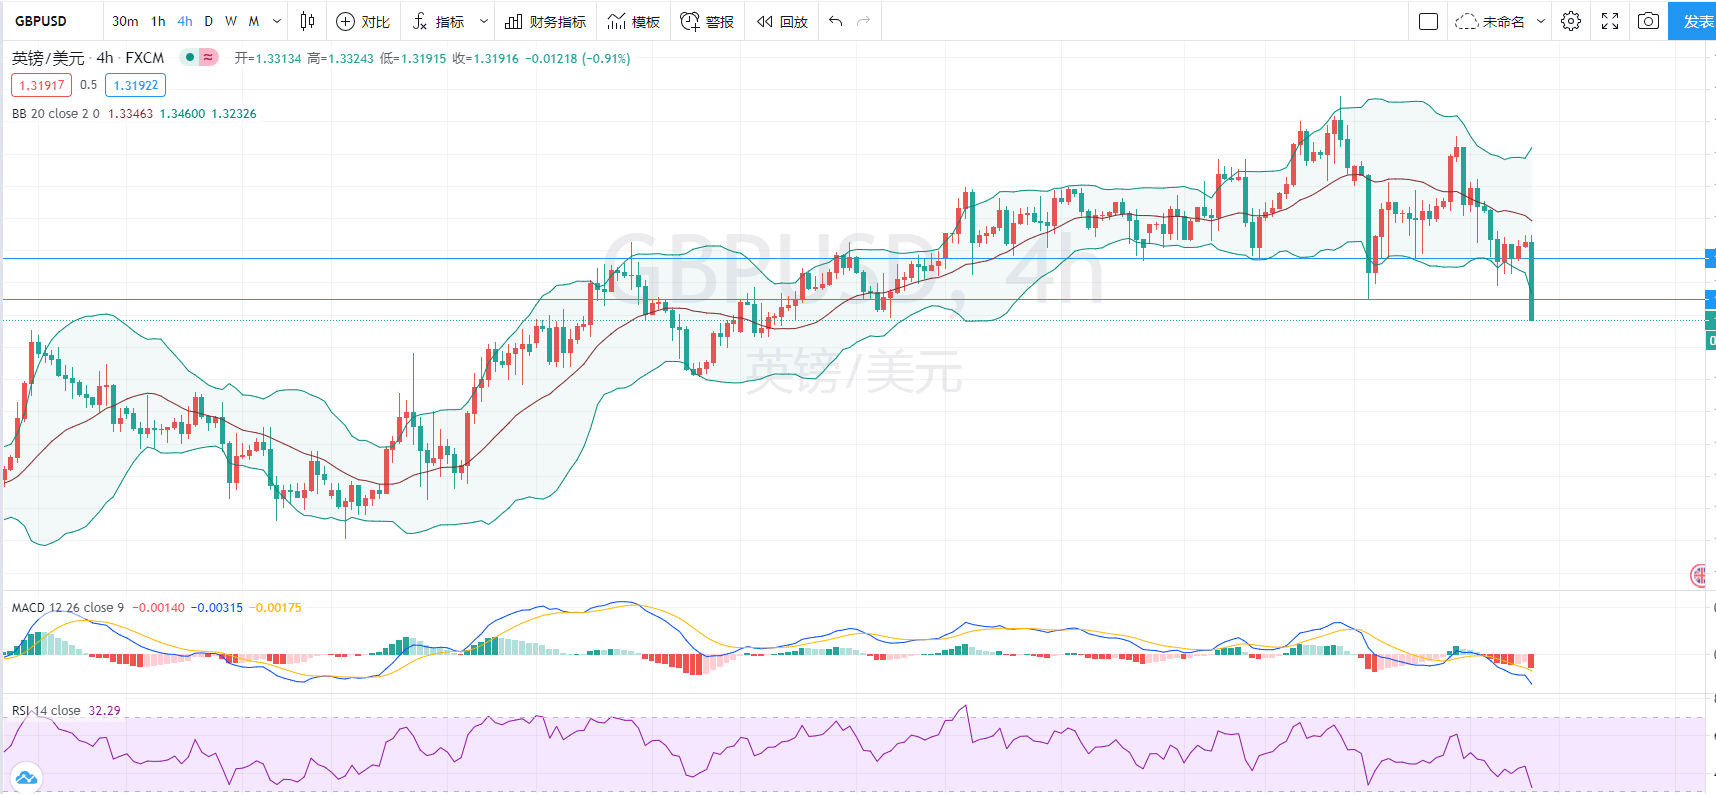Click the spread value 0.5
The image size is (1716, 794).
88,85
